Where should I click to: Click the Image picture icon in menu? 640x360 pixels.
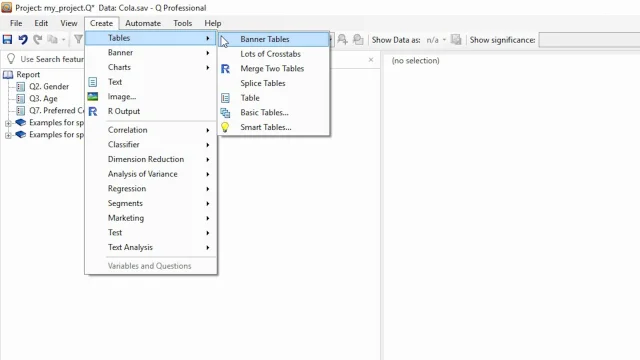coord(93,97)
